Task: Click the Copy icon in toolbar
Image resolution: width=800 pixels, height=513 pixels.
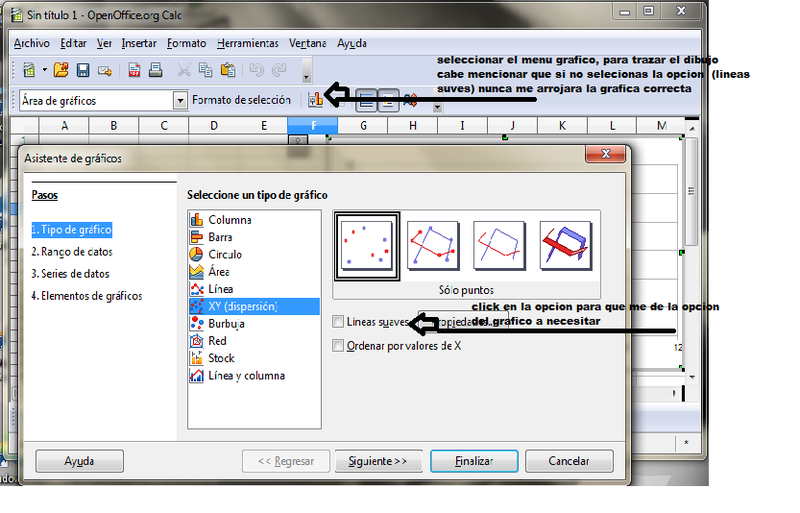Action: [206, 70]
